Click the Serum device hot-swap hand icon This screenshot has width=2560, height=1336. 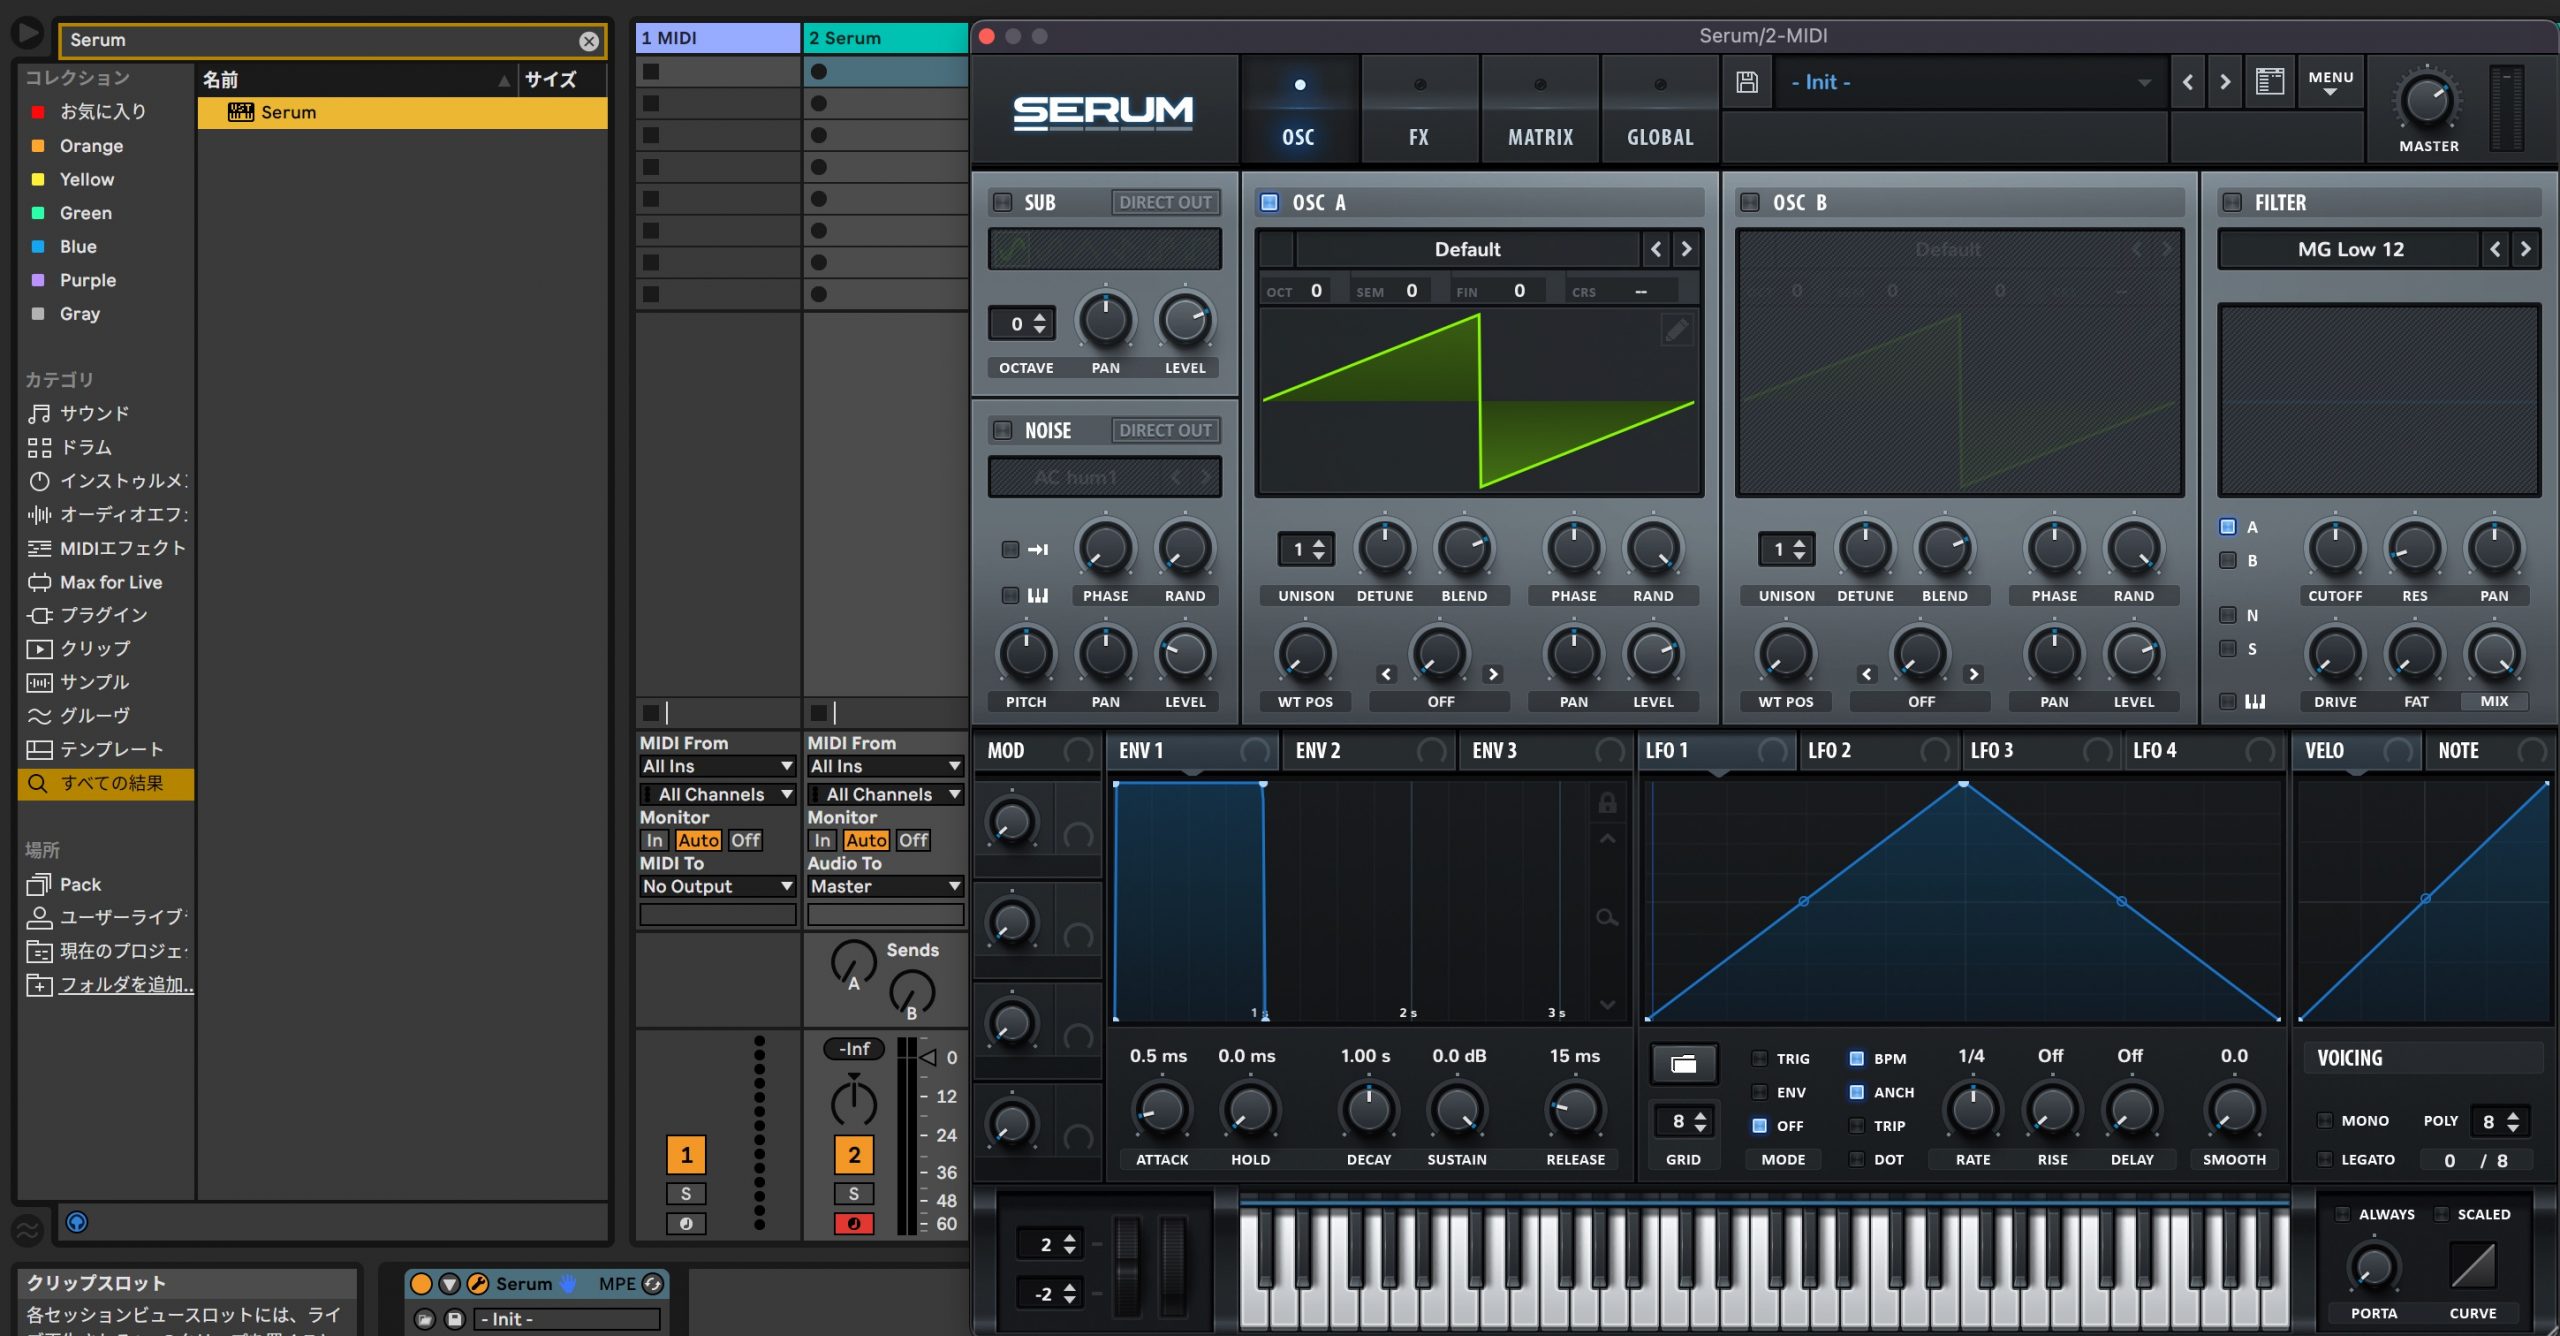568,1283
